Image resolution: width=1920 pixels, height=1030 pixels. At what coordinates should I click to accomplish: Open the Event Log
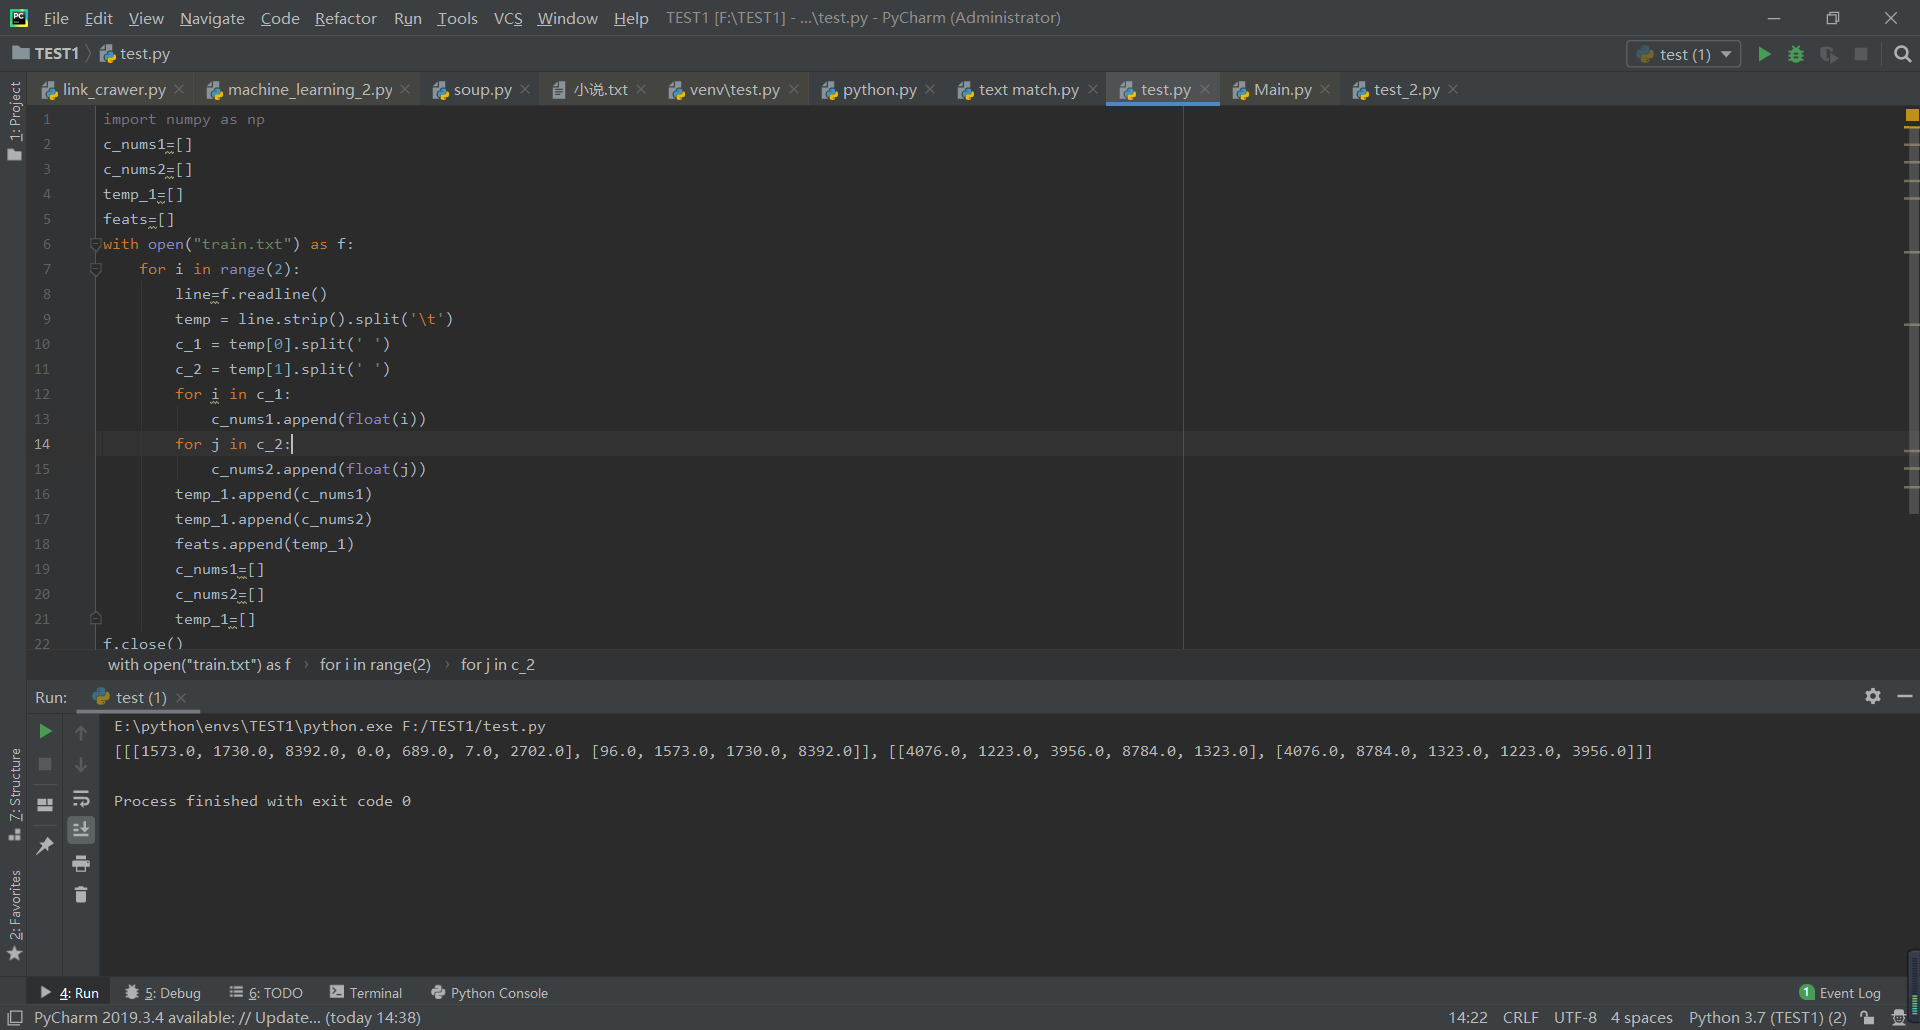[x=1849, y=992]
